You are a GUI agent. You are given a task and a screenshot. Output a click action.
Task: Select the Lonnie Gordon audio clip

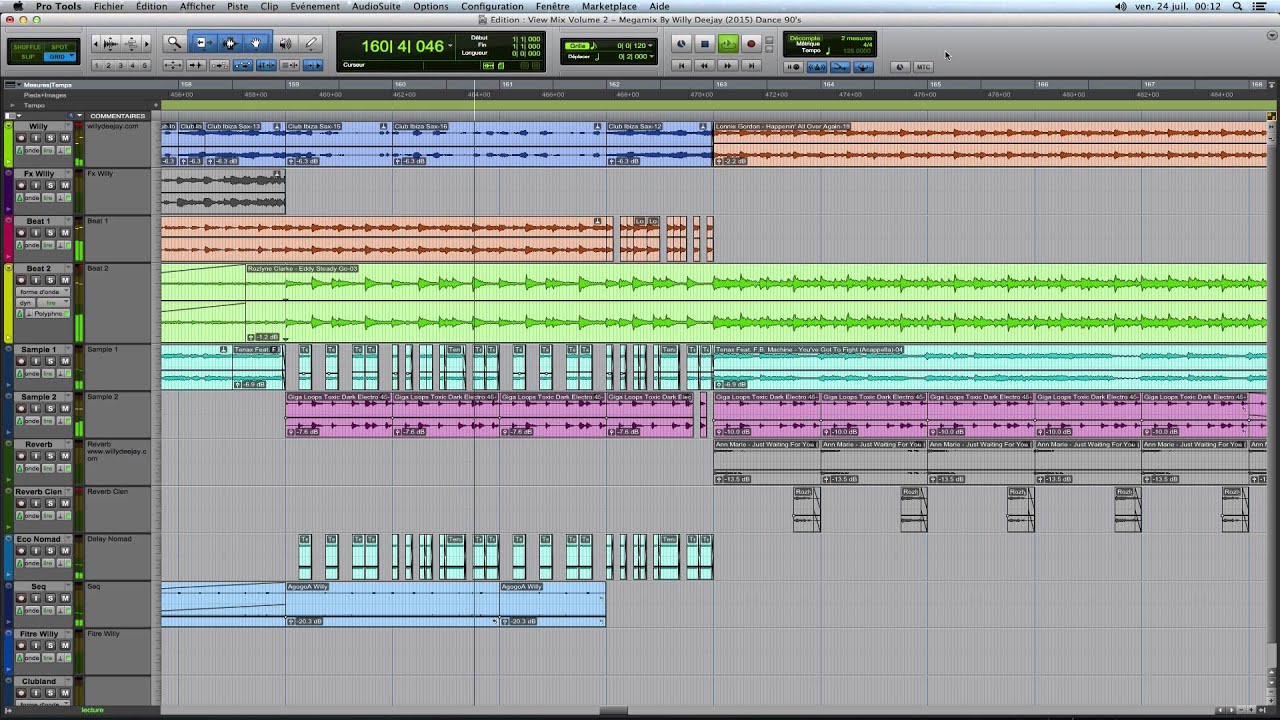tap(989, 145)
